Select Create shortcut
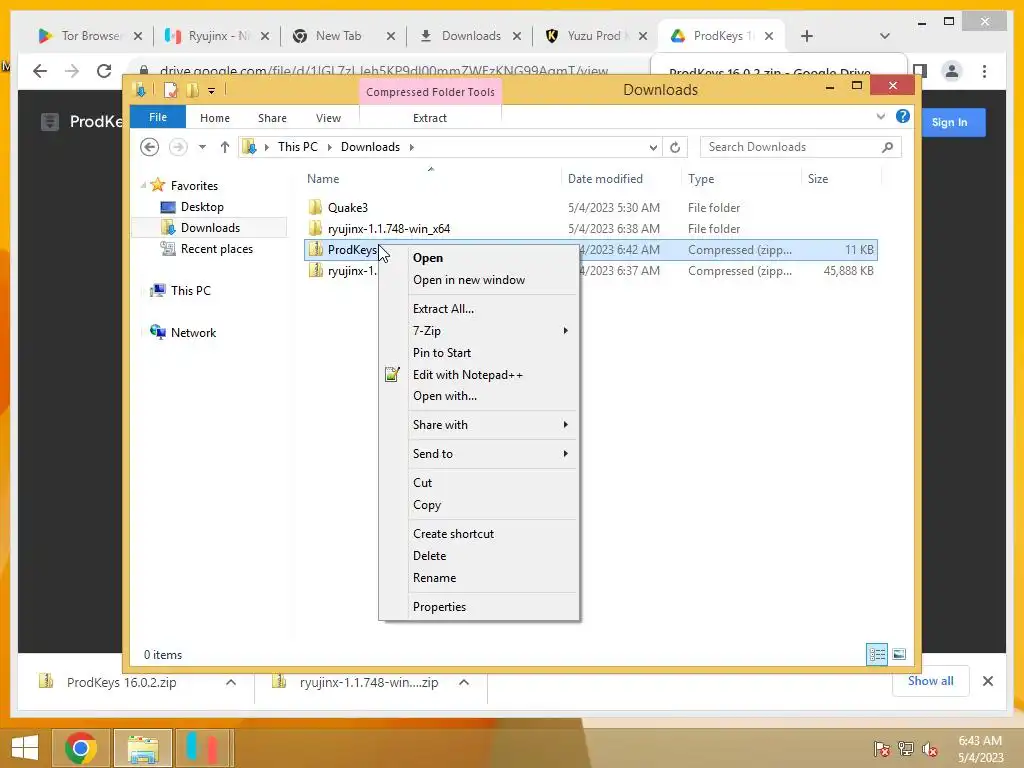1024x768 pixels. pos(453,534)
